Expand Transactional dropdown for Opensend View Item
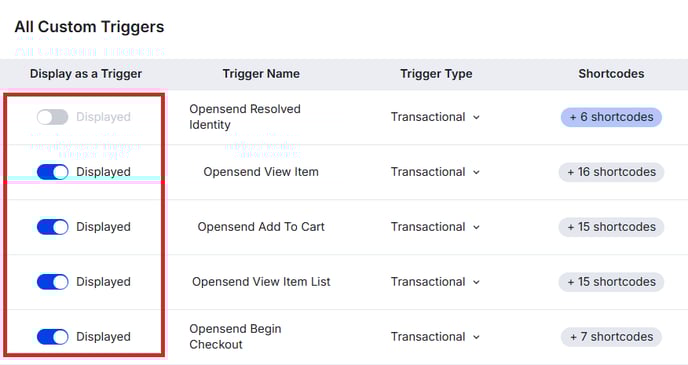Viewport: 688px width, 365px height. coord(435,172)
